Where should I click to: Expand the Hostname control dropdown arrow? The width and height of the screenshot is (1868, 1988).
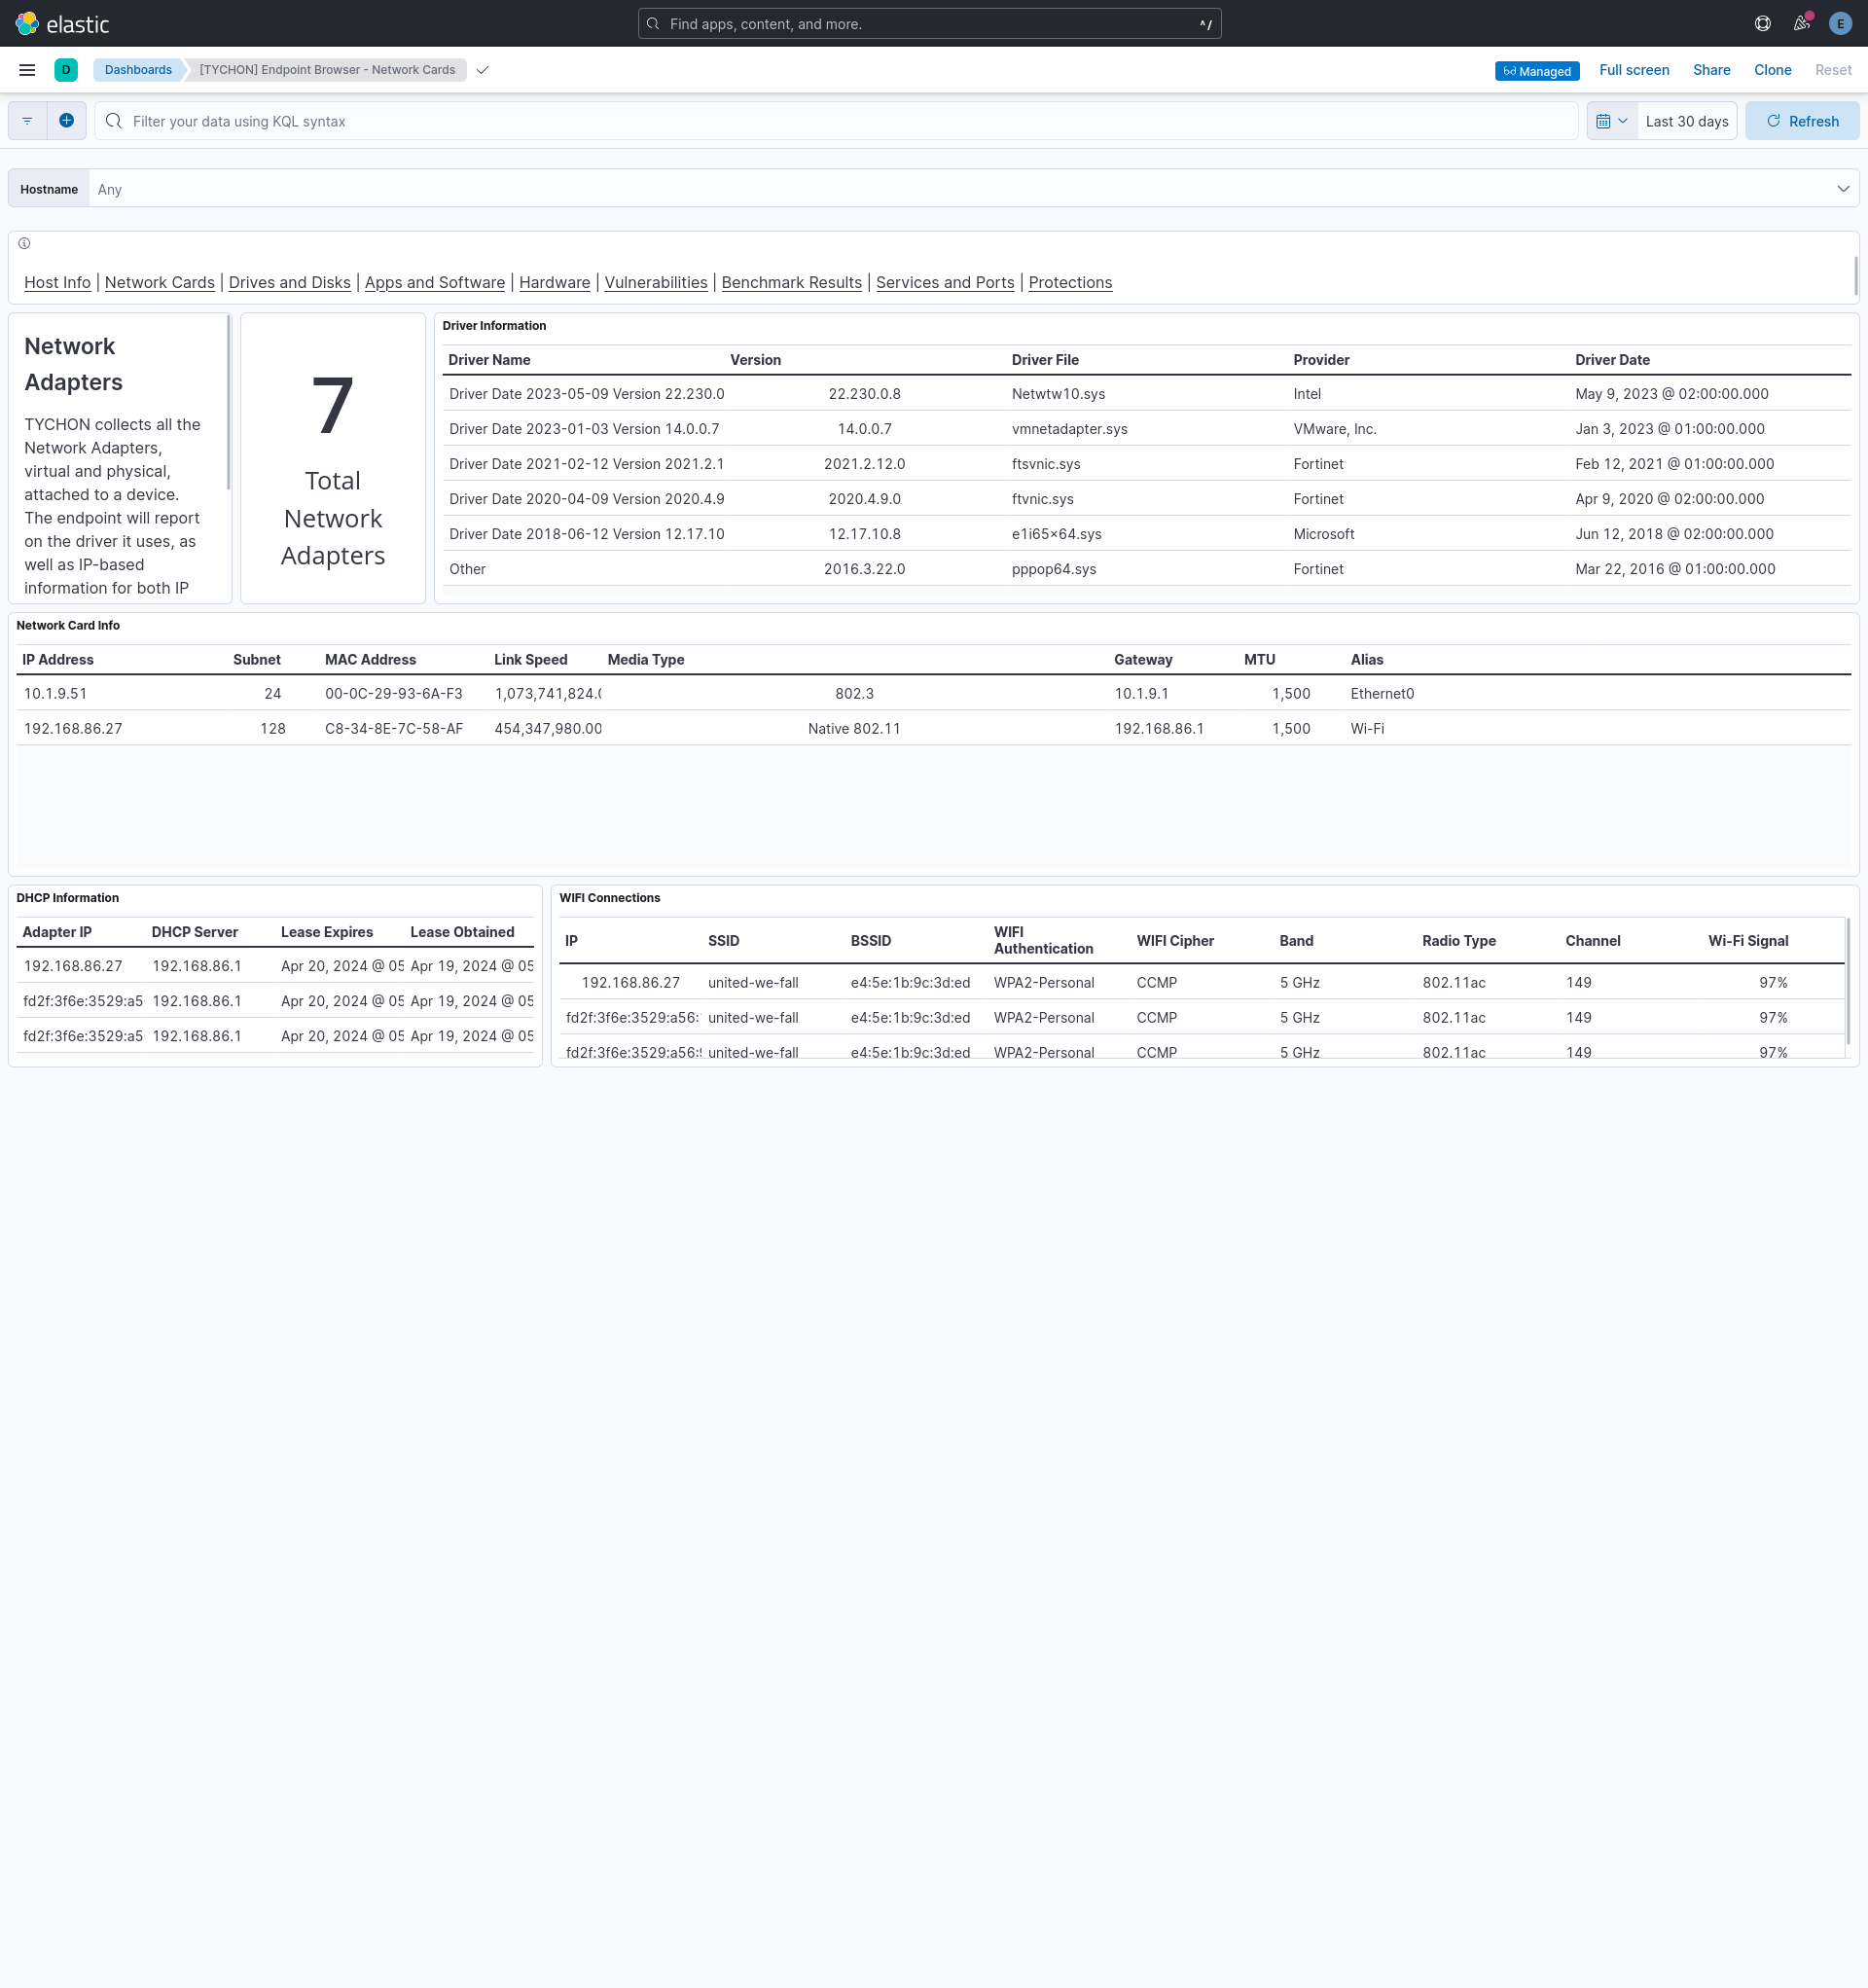(x=1843, y=189)
